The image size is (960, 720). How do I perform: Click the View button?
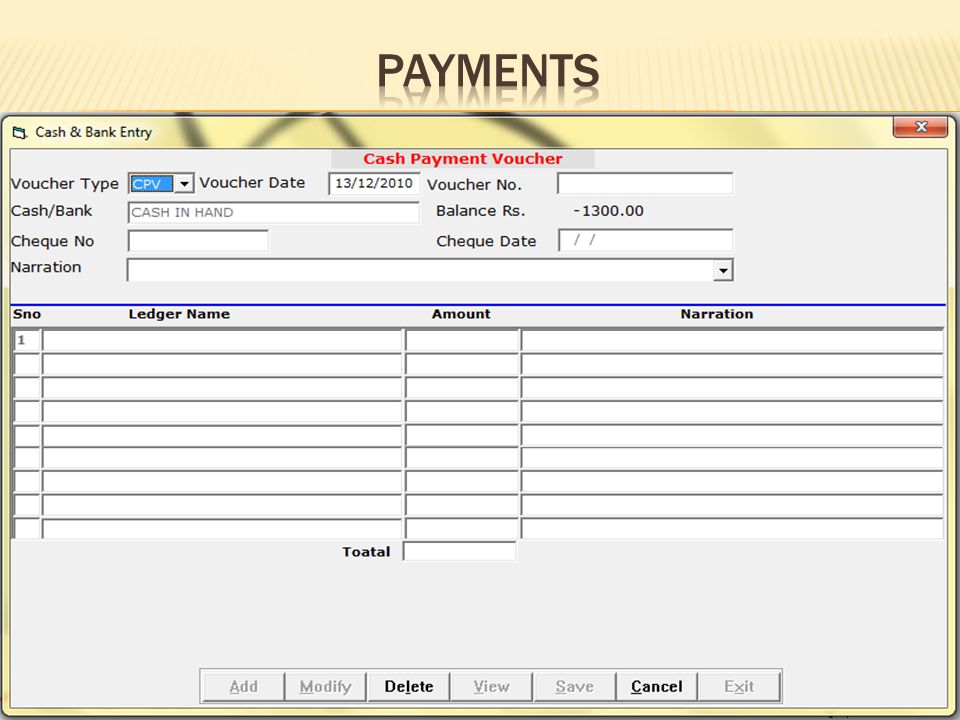pos(492,686)
